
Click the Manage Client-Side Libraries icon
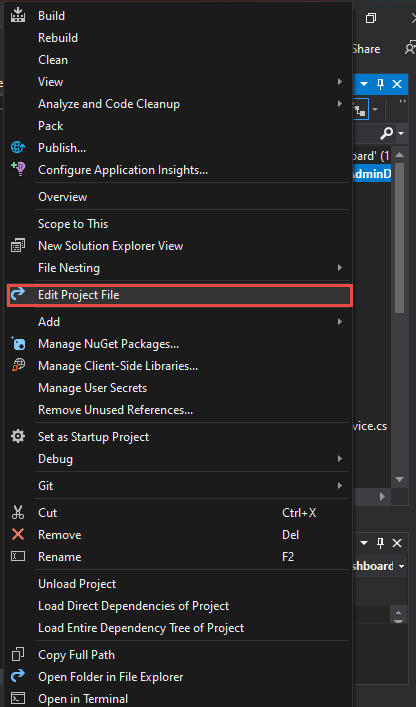click(18, 366)
